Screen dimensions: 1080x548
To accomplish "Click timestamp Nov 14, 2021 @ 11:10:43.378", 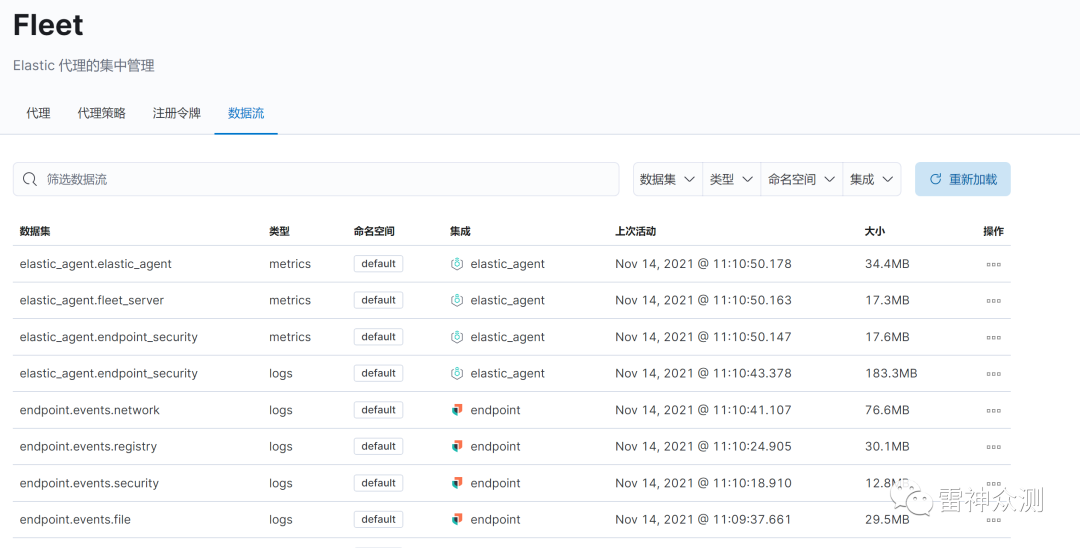I will tap(703, 373).
